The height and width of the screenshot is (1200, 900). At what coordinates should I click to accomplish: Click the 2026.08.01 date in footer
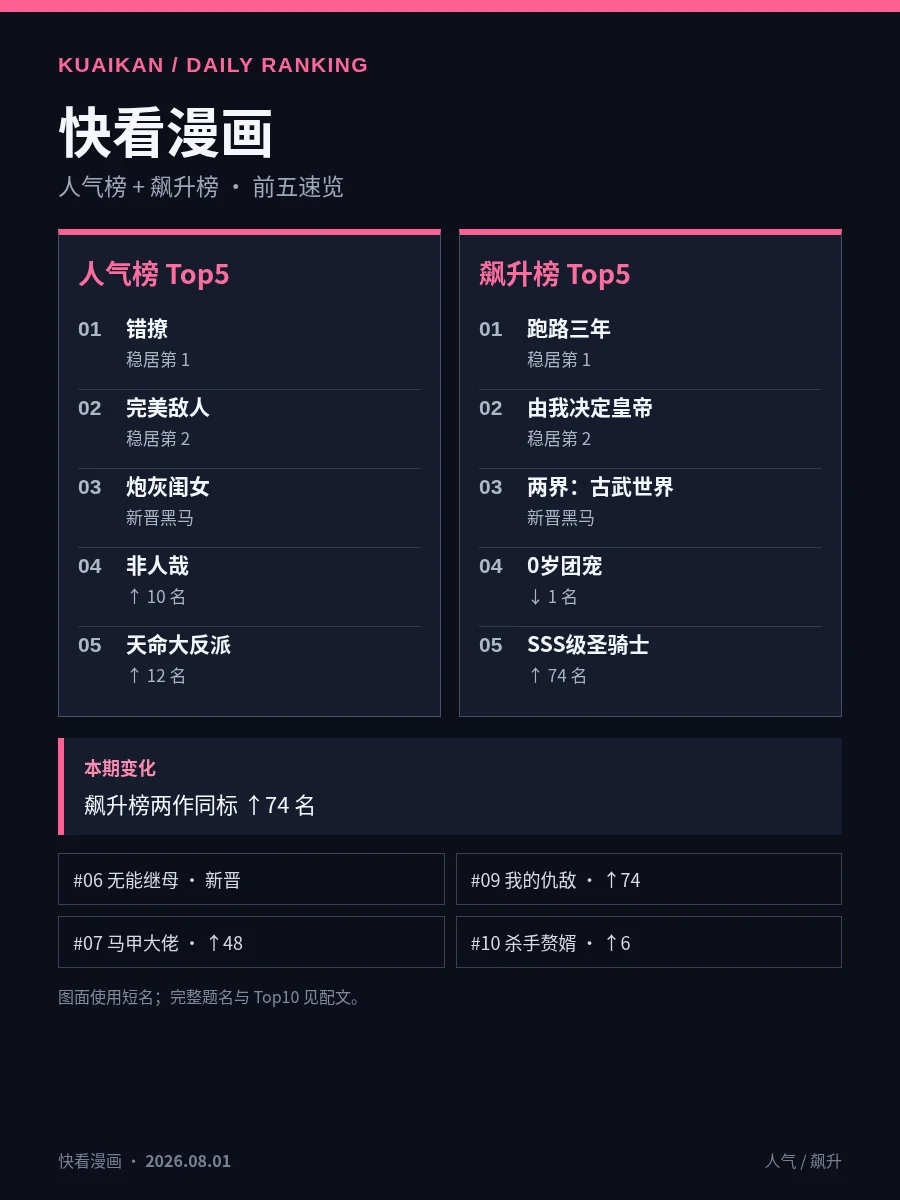[188, 1161]
